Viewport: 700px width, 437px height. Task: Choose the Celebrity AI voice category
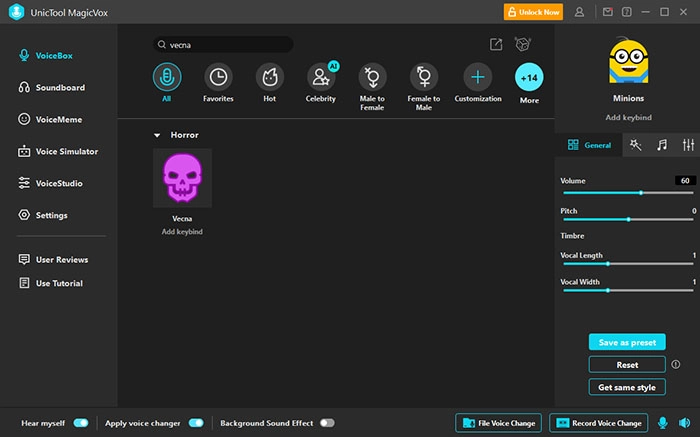coord(321,77)
